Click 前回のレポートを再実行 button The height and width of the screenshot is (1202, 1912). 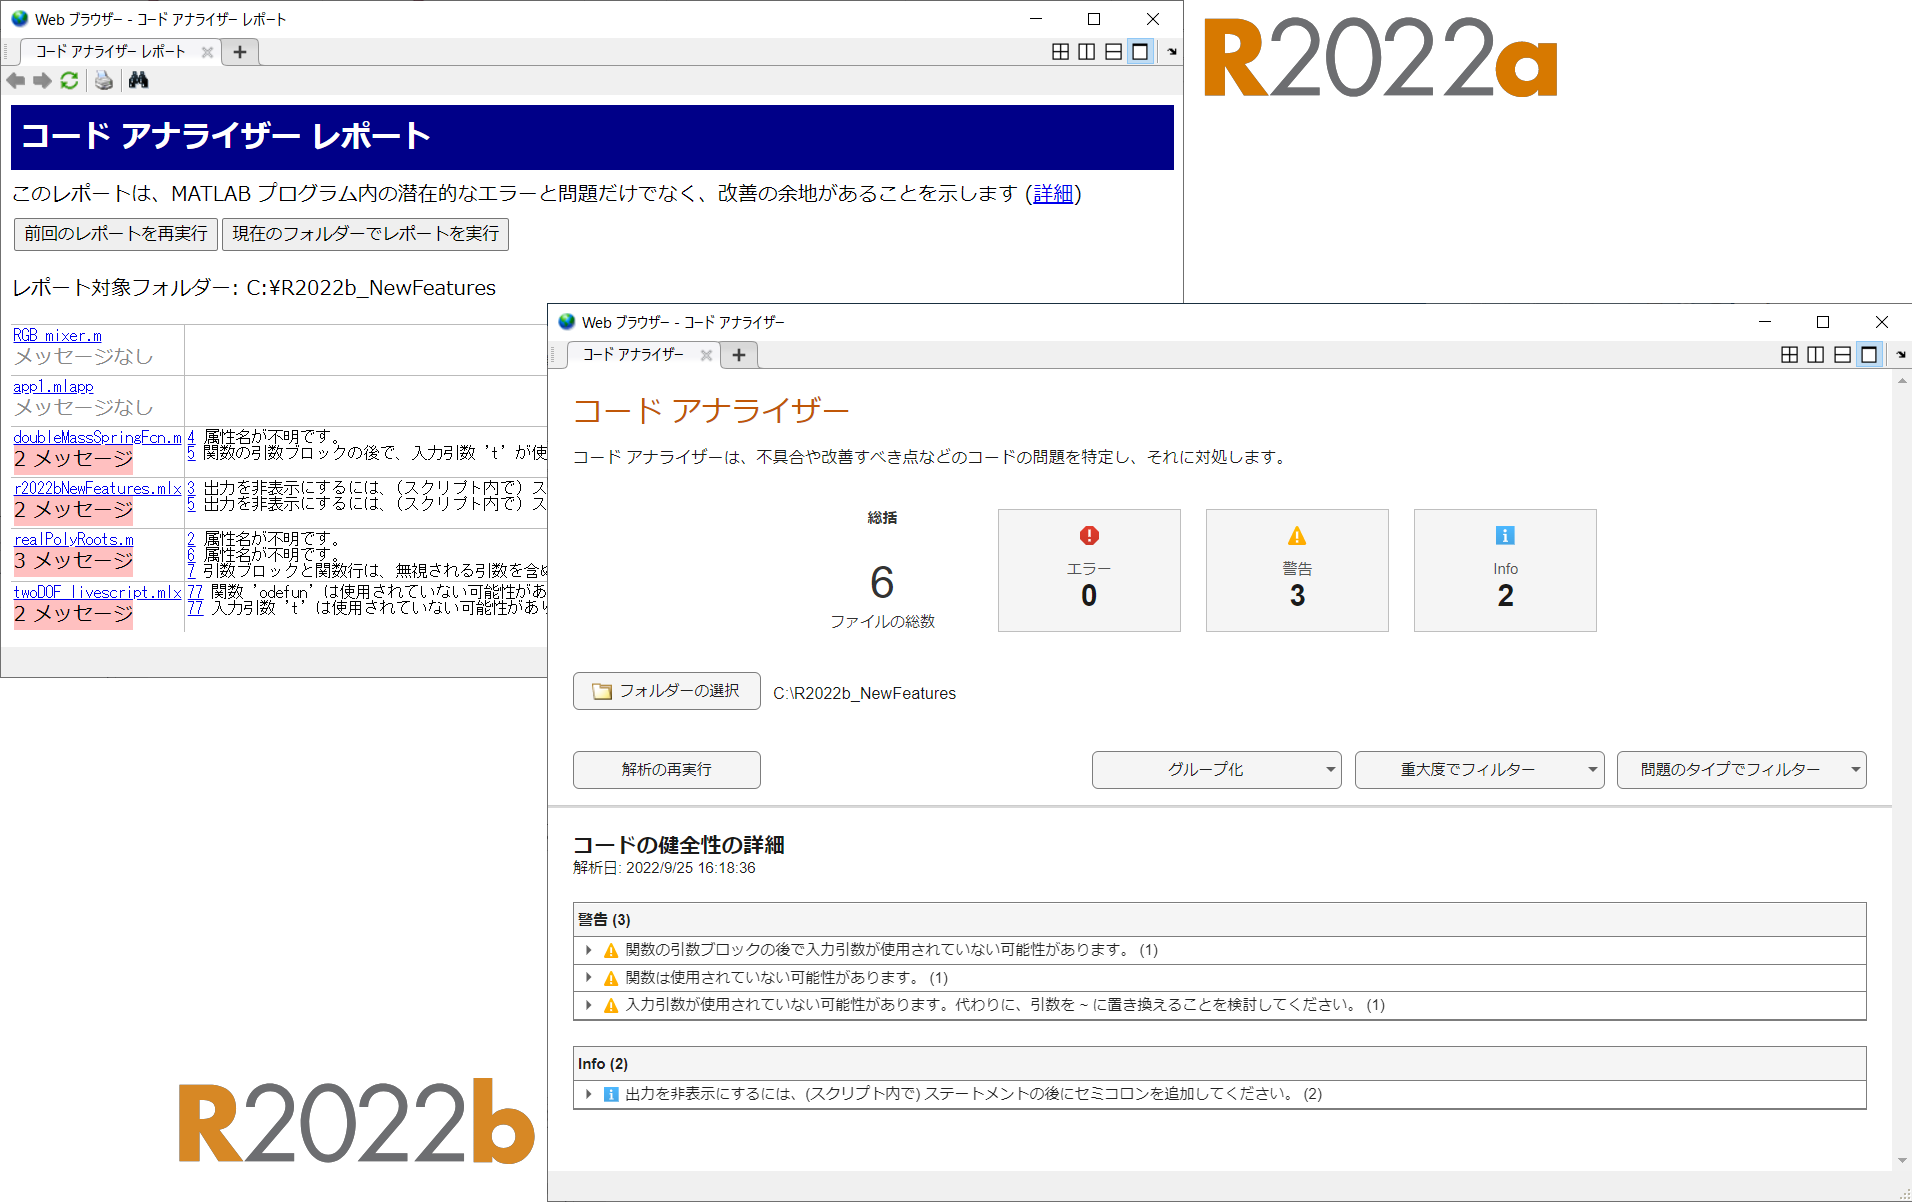[x=116, y=234]
